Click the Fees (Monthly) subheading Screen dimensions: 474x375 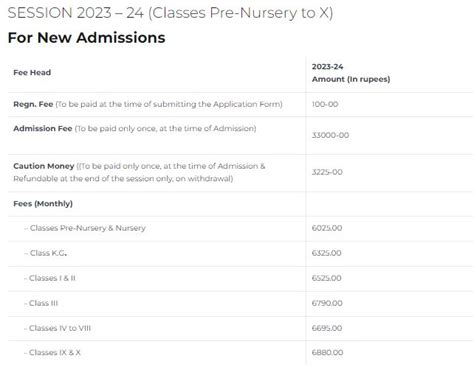click(43, 203)
